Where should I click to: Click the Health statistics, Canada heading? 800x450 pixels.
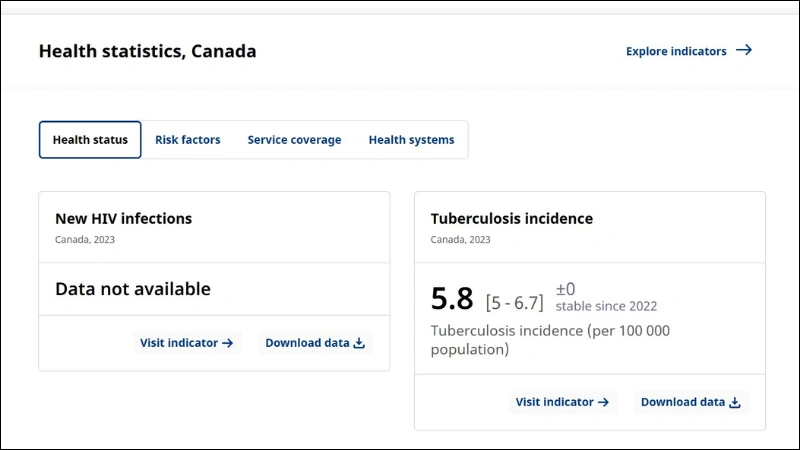(x=147, y=51)
